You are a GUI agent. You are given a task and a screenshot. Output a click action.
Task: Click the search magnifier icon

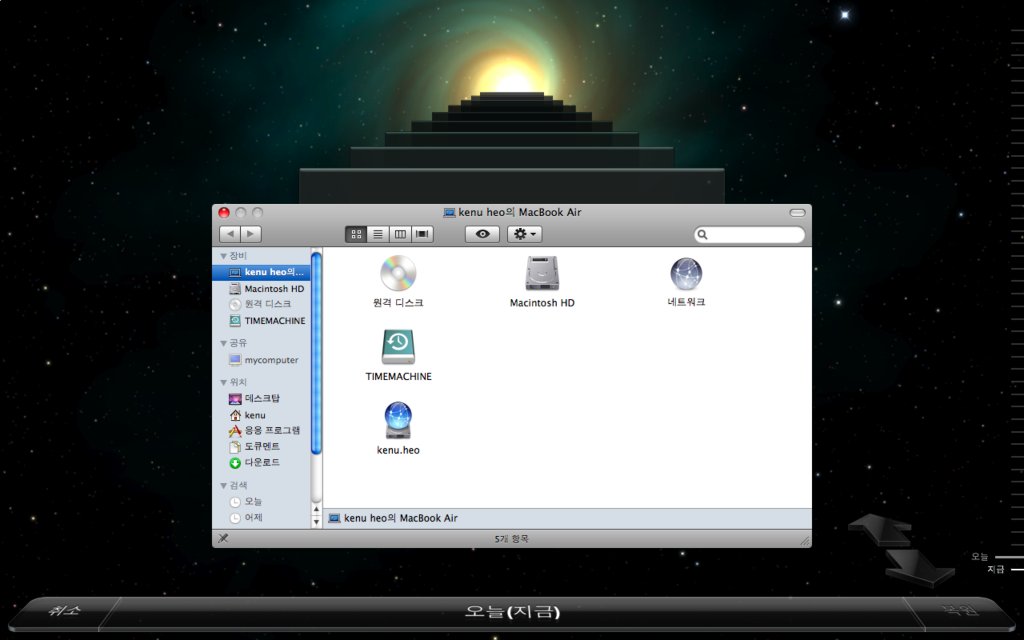[703, 234]
